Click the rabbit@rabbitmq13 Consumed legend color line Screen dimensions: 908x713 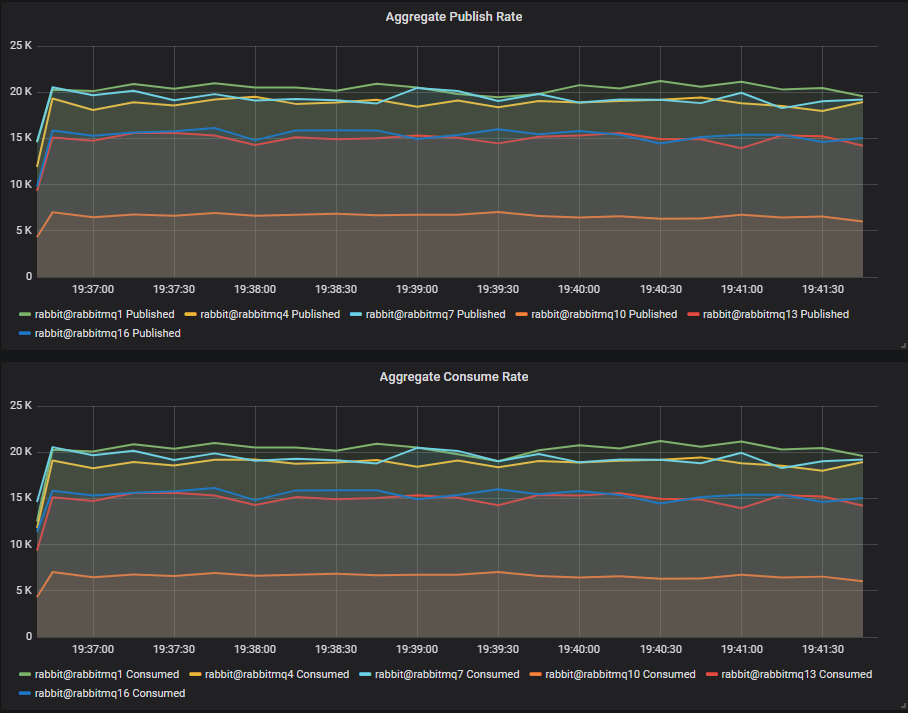coord(712,674)
